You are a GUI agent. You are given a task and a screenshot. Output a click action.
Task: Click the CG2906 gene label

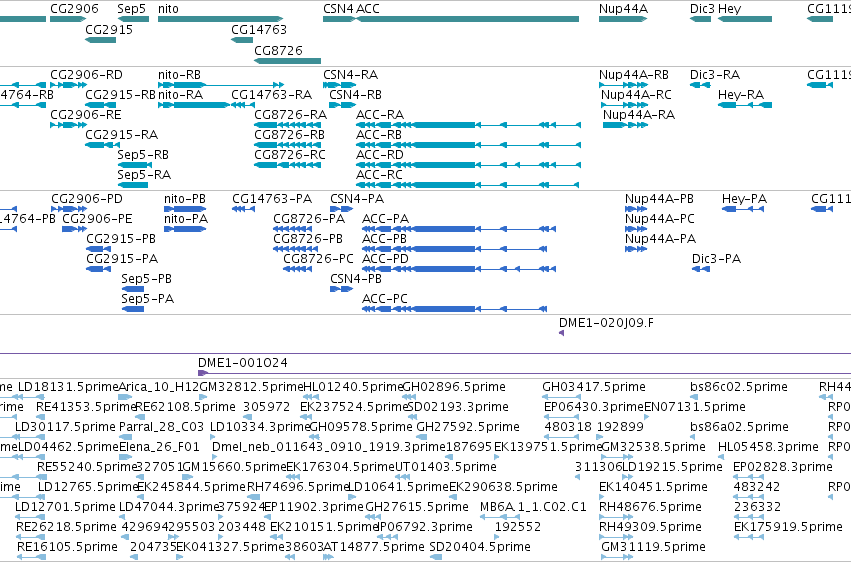pyautogui.click(x=74, y=9)
